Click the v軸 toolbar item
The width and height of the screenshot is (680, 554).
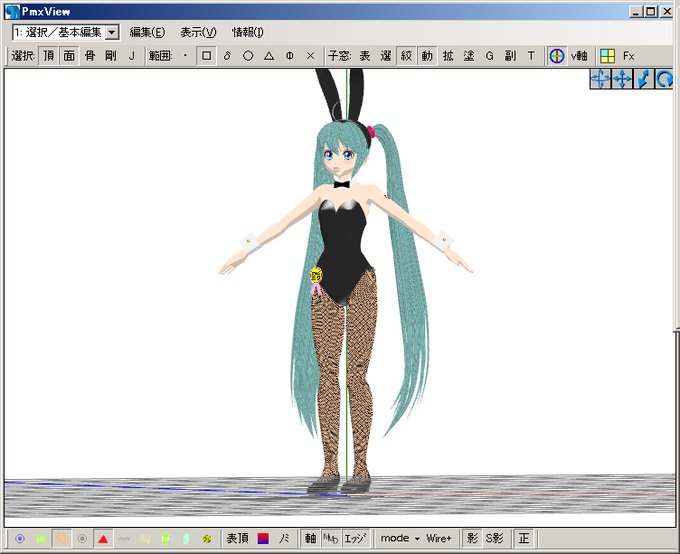[579, 56]
